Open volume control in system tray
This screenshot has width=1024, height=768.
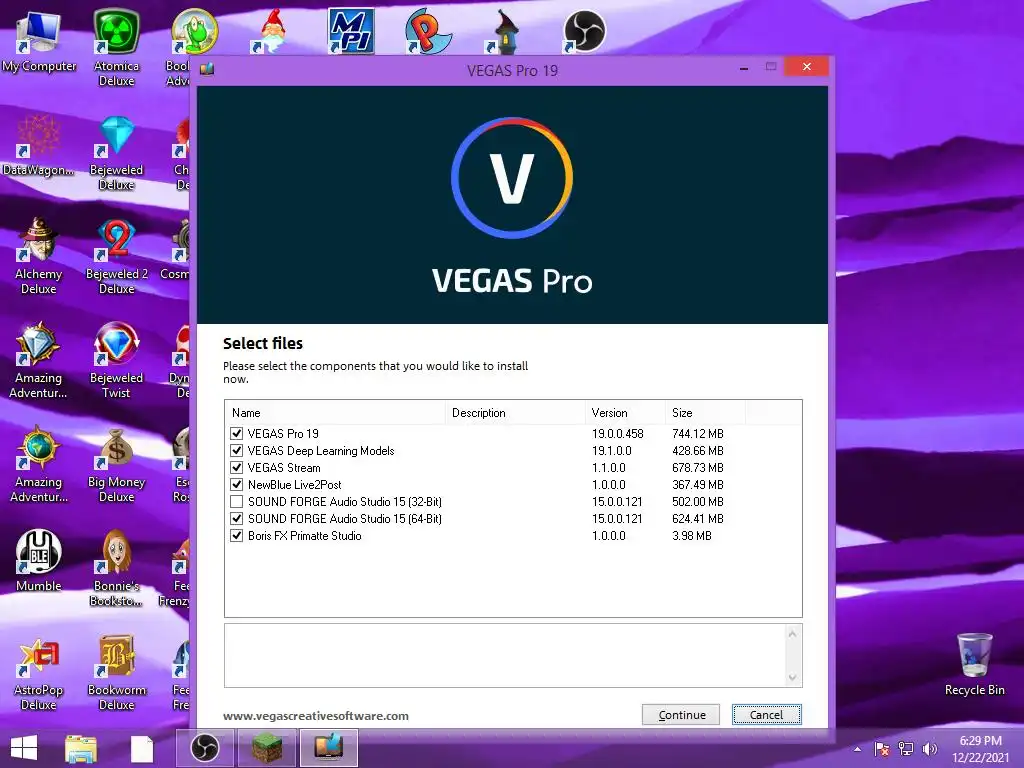tap(929, 749)
